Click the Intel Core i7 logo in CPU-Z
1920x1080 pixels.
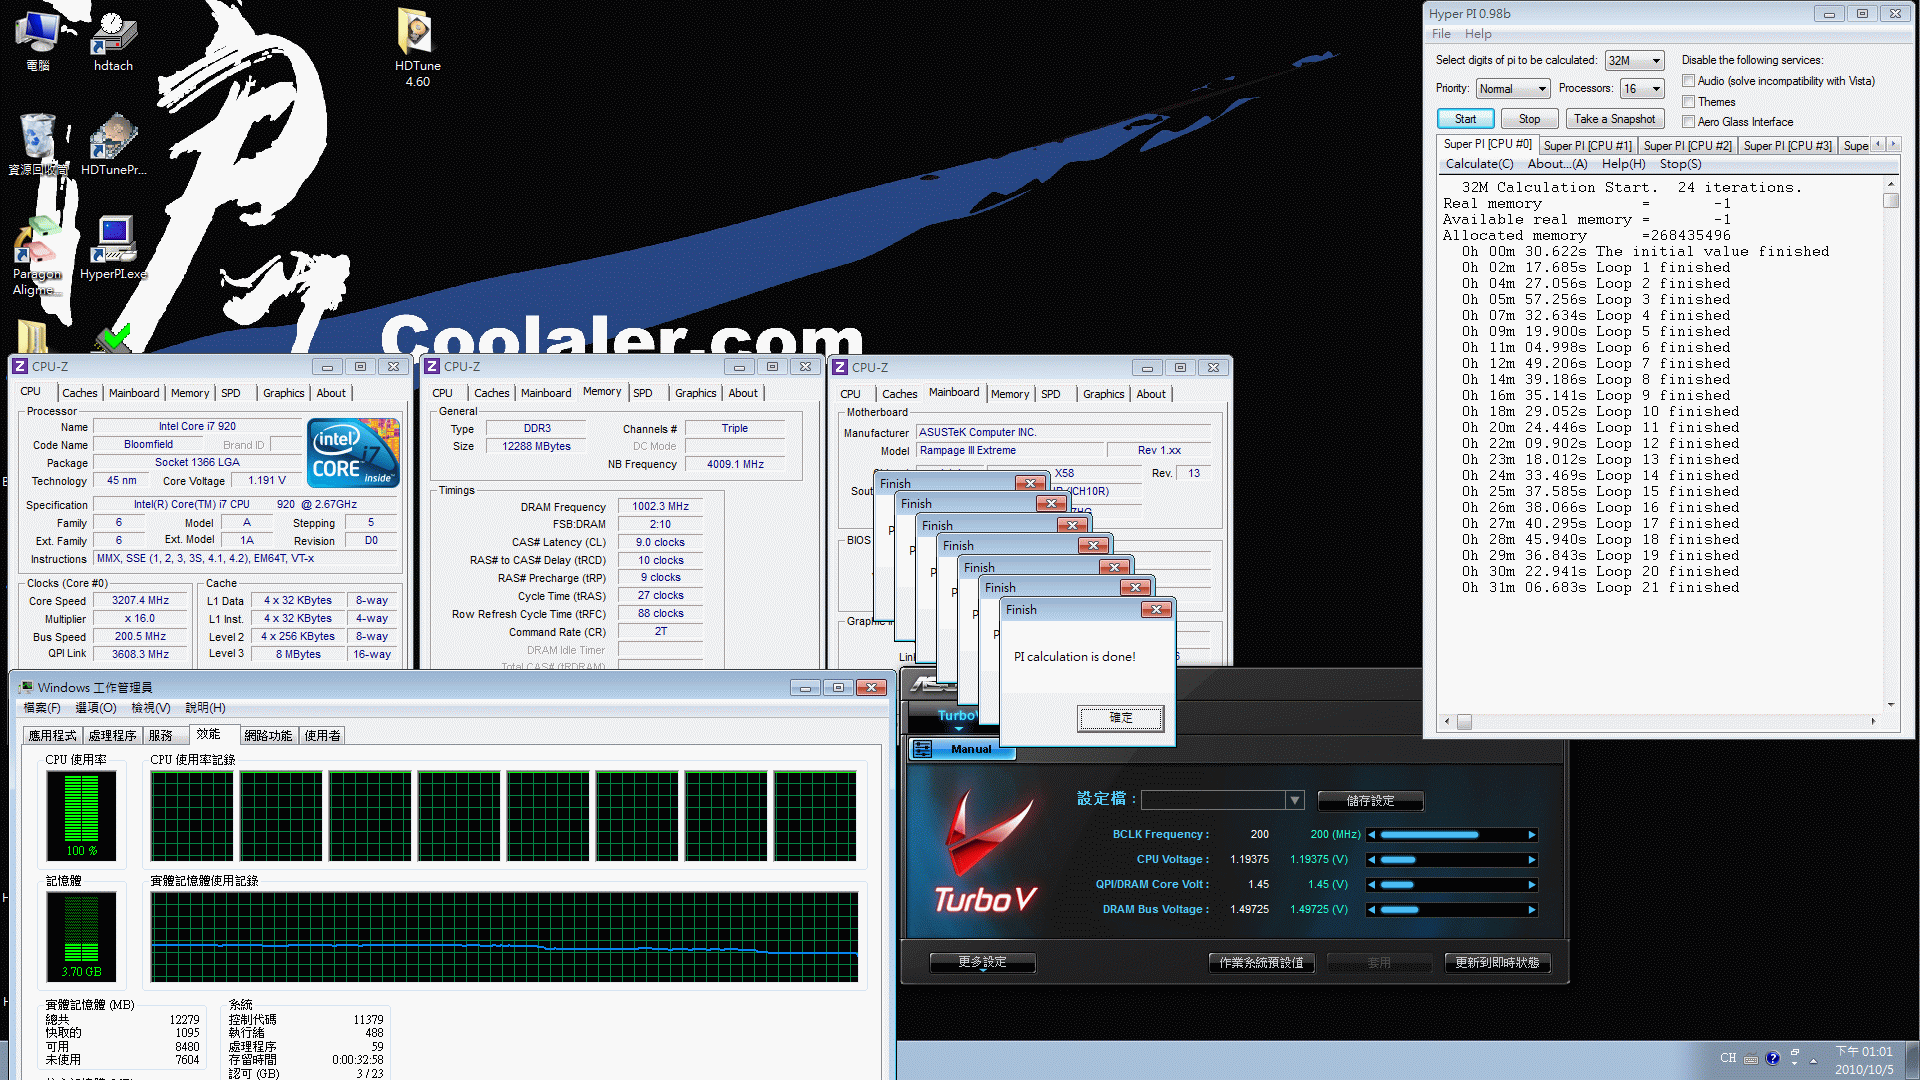tap(354, 453)
